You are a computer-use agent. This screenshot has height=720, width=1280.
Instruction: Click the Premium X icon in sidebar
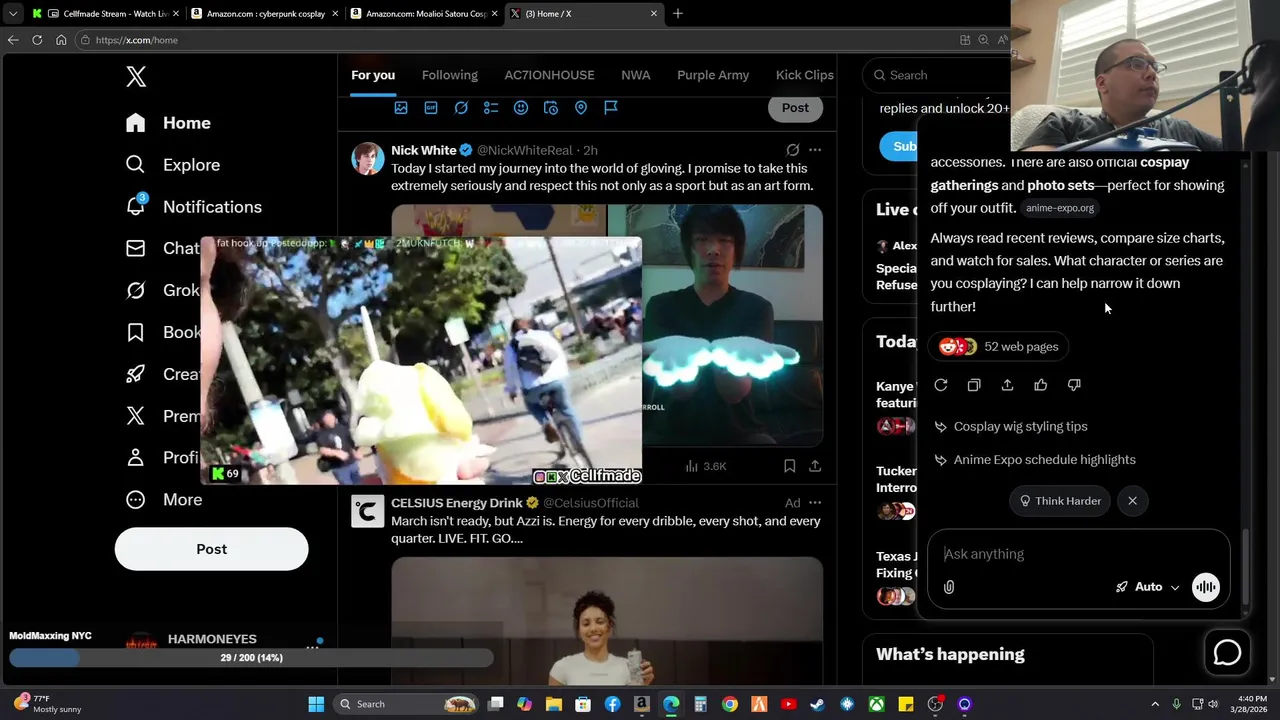pyautogui.click(x=136, y=416)
